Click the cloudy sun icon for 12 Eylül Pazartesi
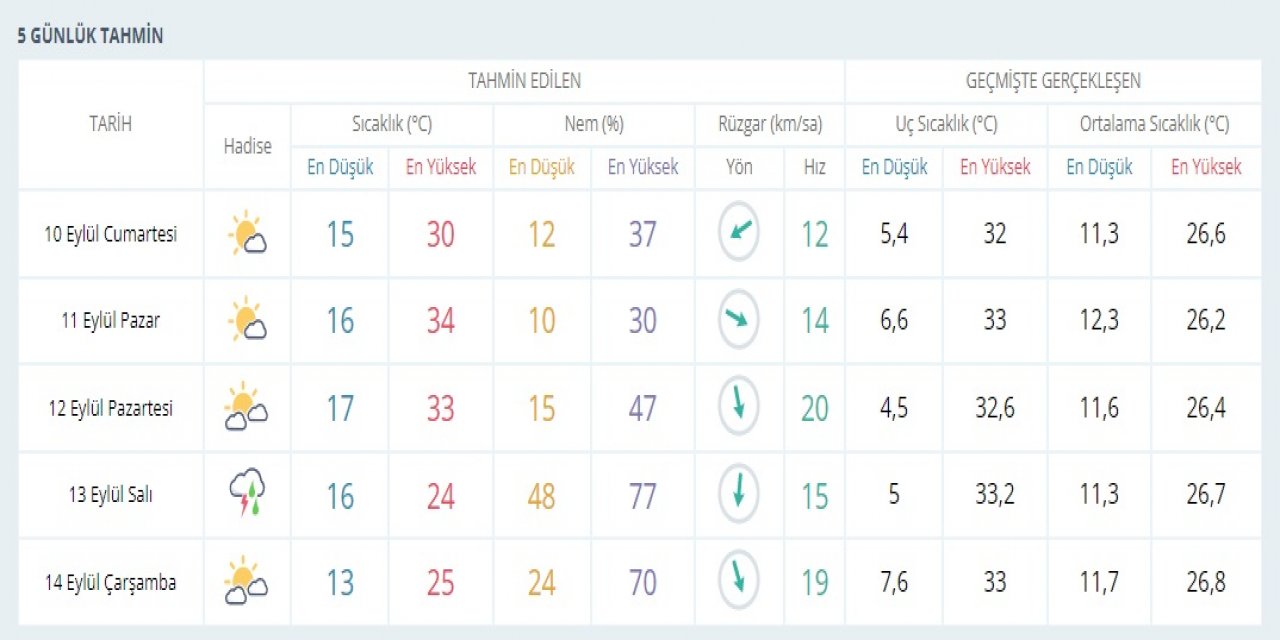Image resolution: width=1280 pixels, height=640 pixels. click(246, 408)
